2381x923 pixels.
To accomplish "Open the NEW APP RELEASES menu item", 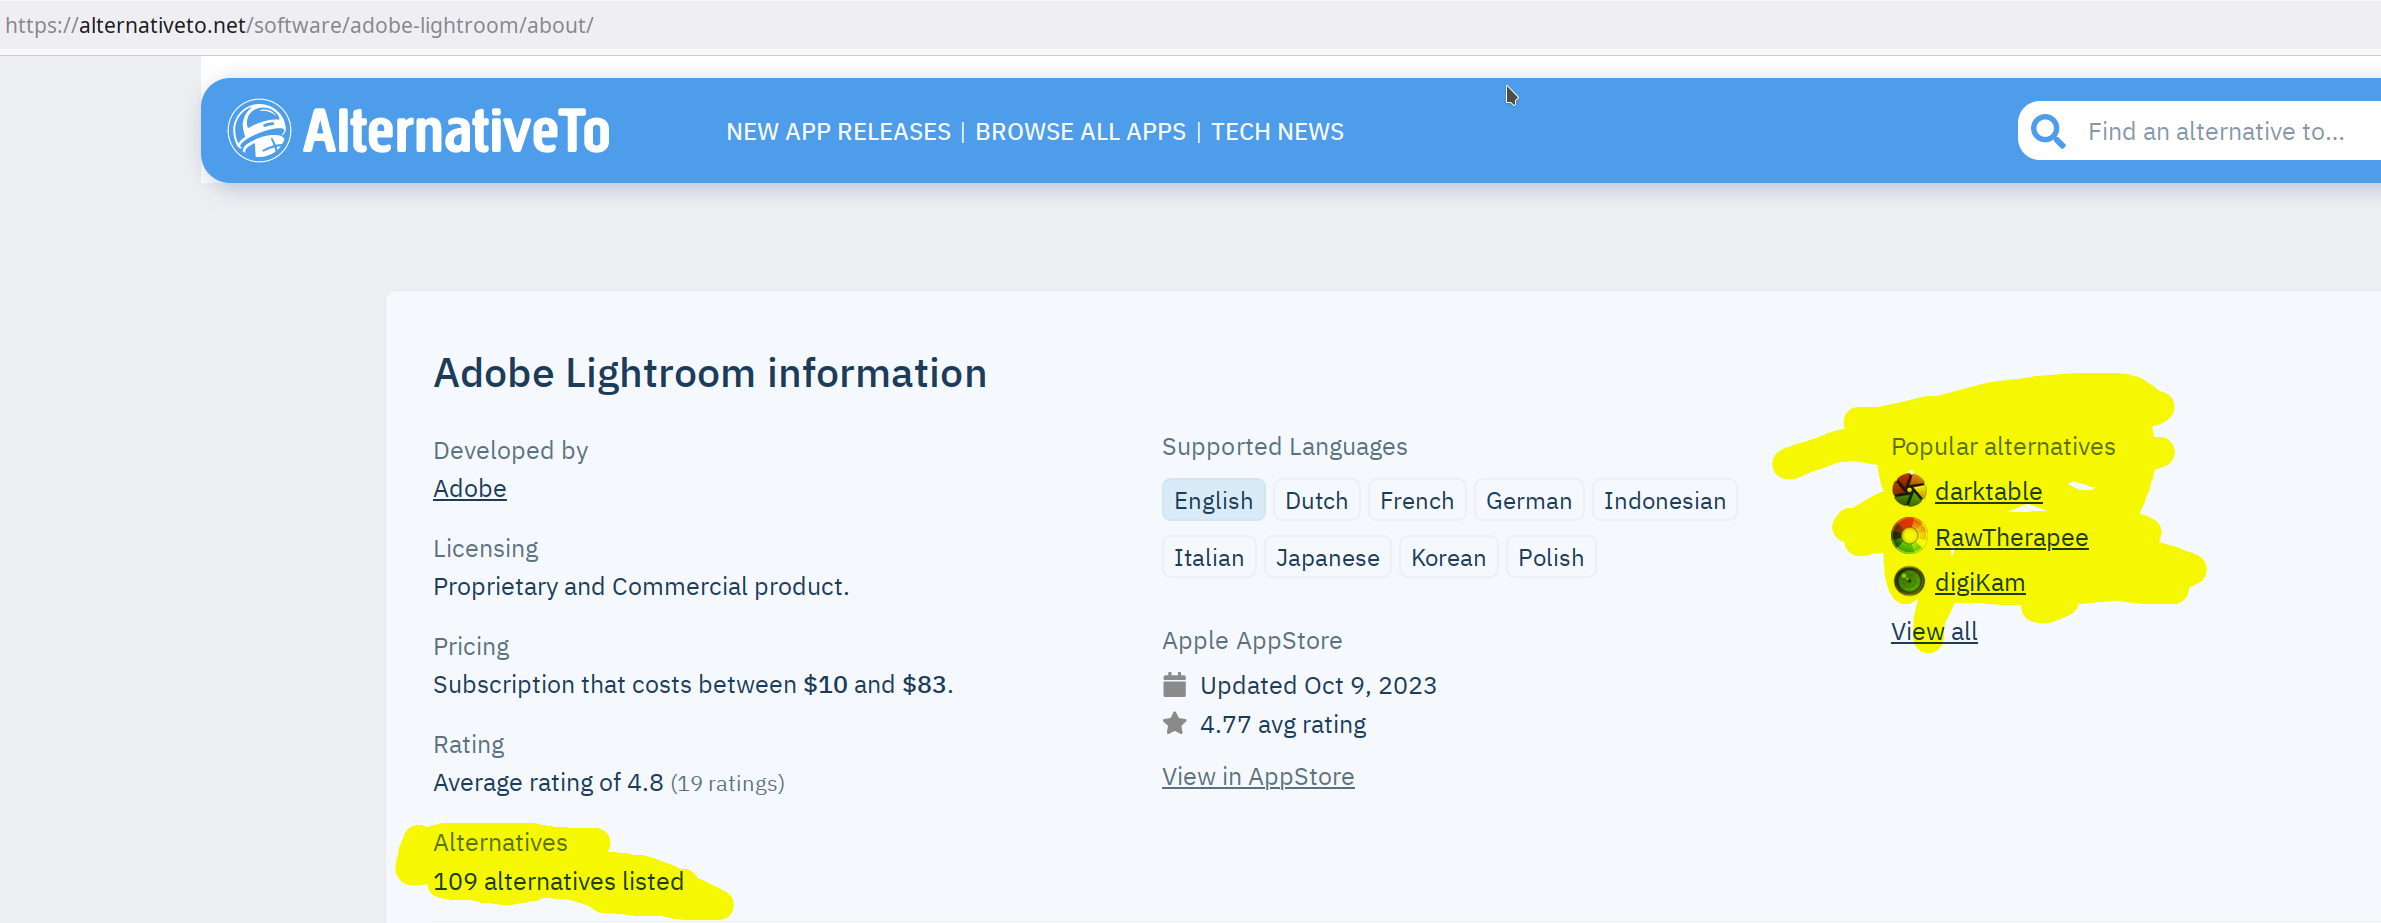I will (838, 132).
